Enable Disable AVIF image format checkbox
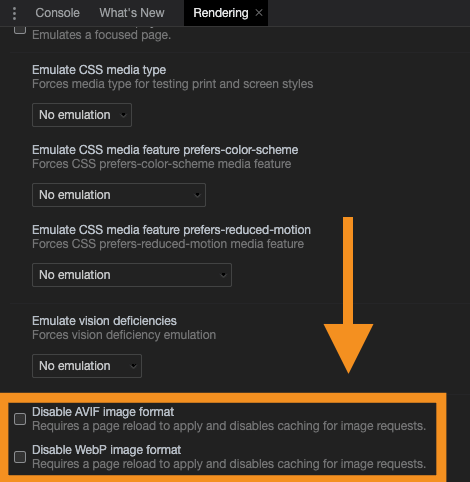Image resolution: width=470 pixels, height=482 pixels. click(20, 419)
